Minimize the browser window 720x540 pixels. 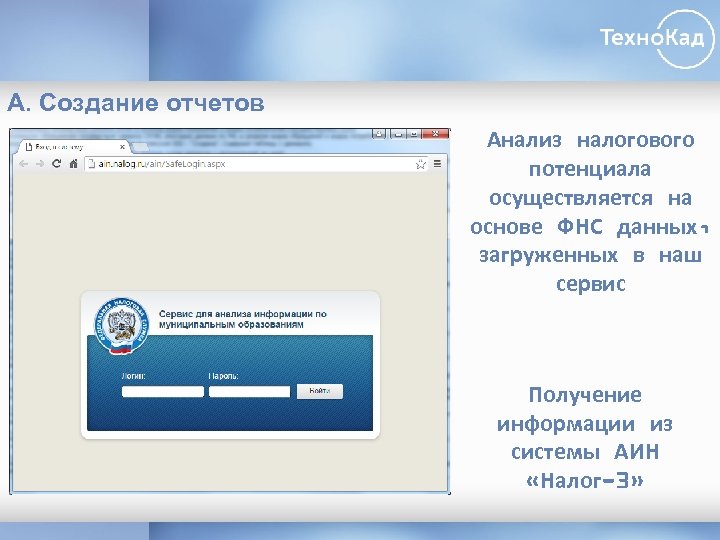(x=398, y=134)
